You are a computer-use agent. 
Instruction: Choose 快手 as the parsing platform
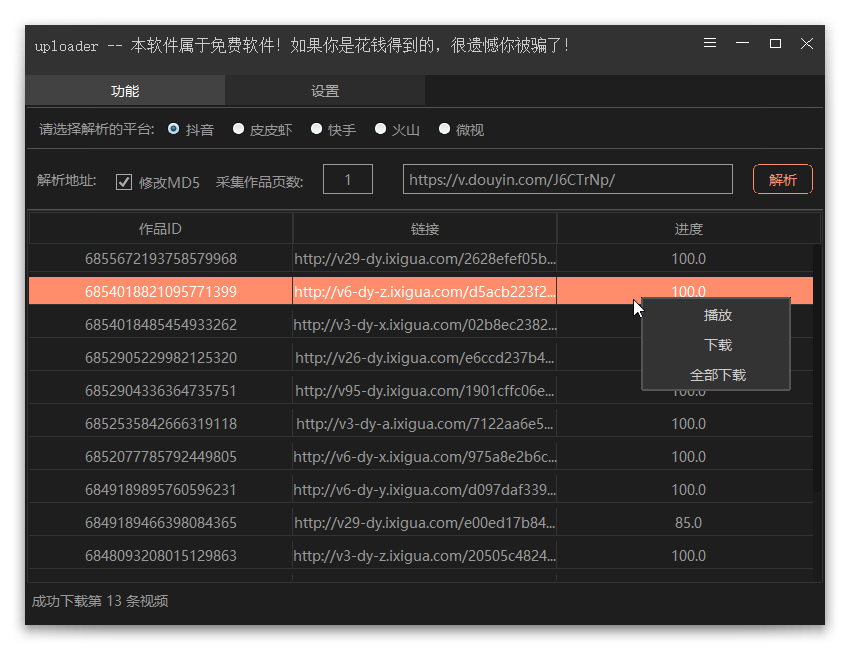tap(316, 129)
